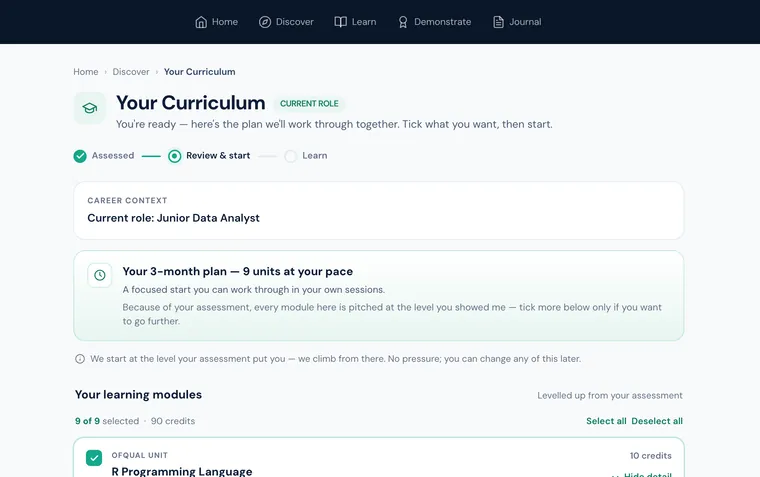Open the Home nav menu item
760x477 pixels.
click(216, 22)
